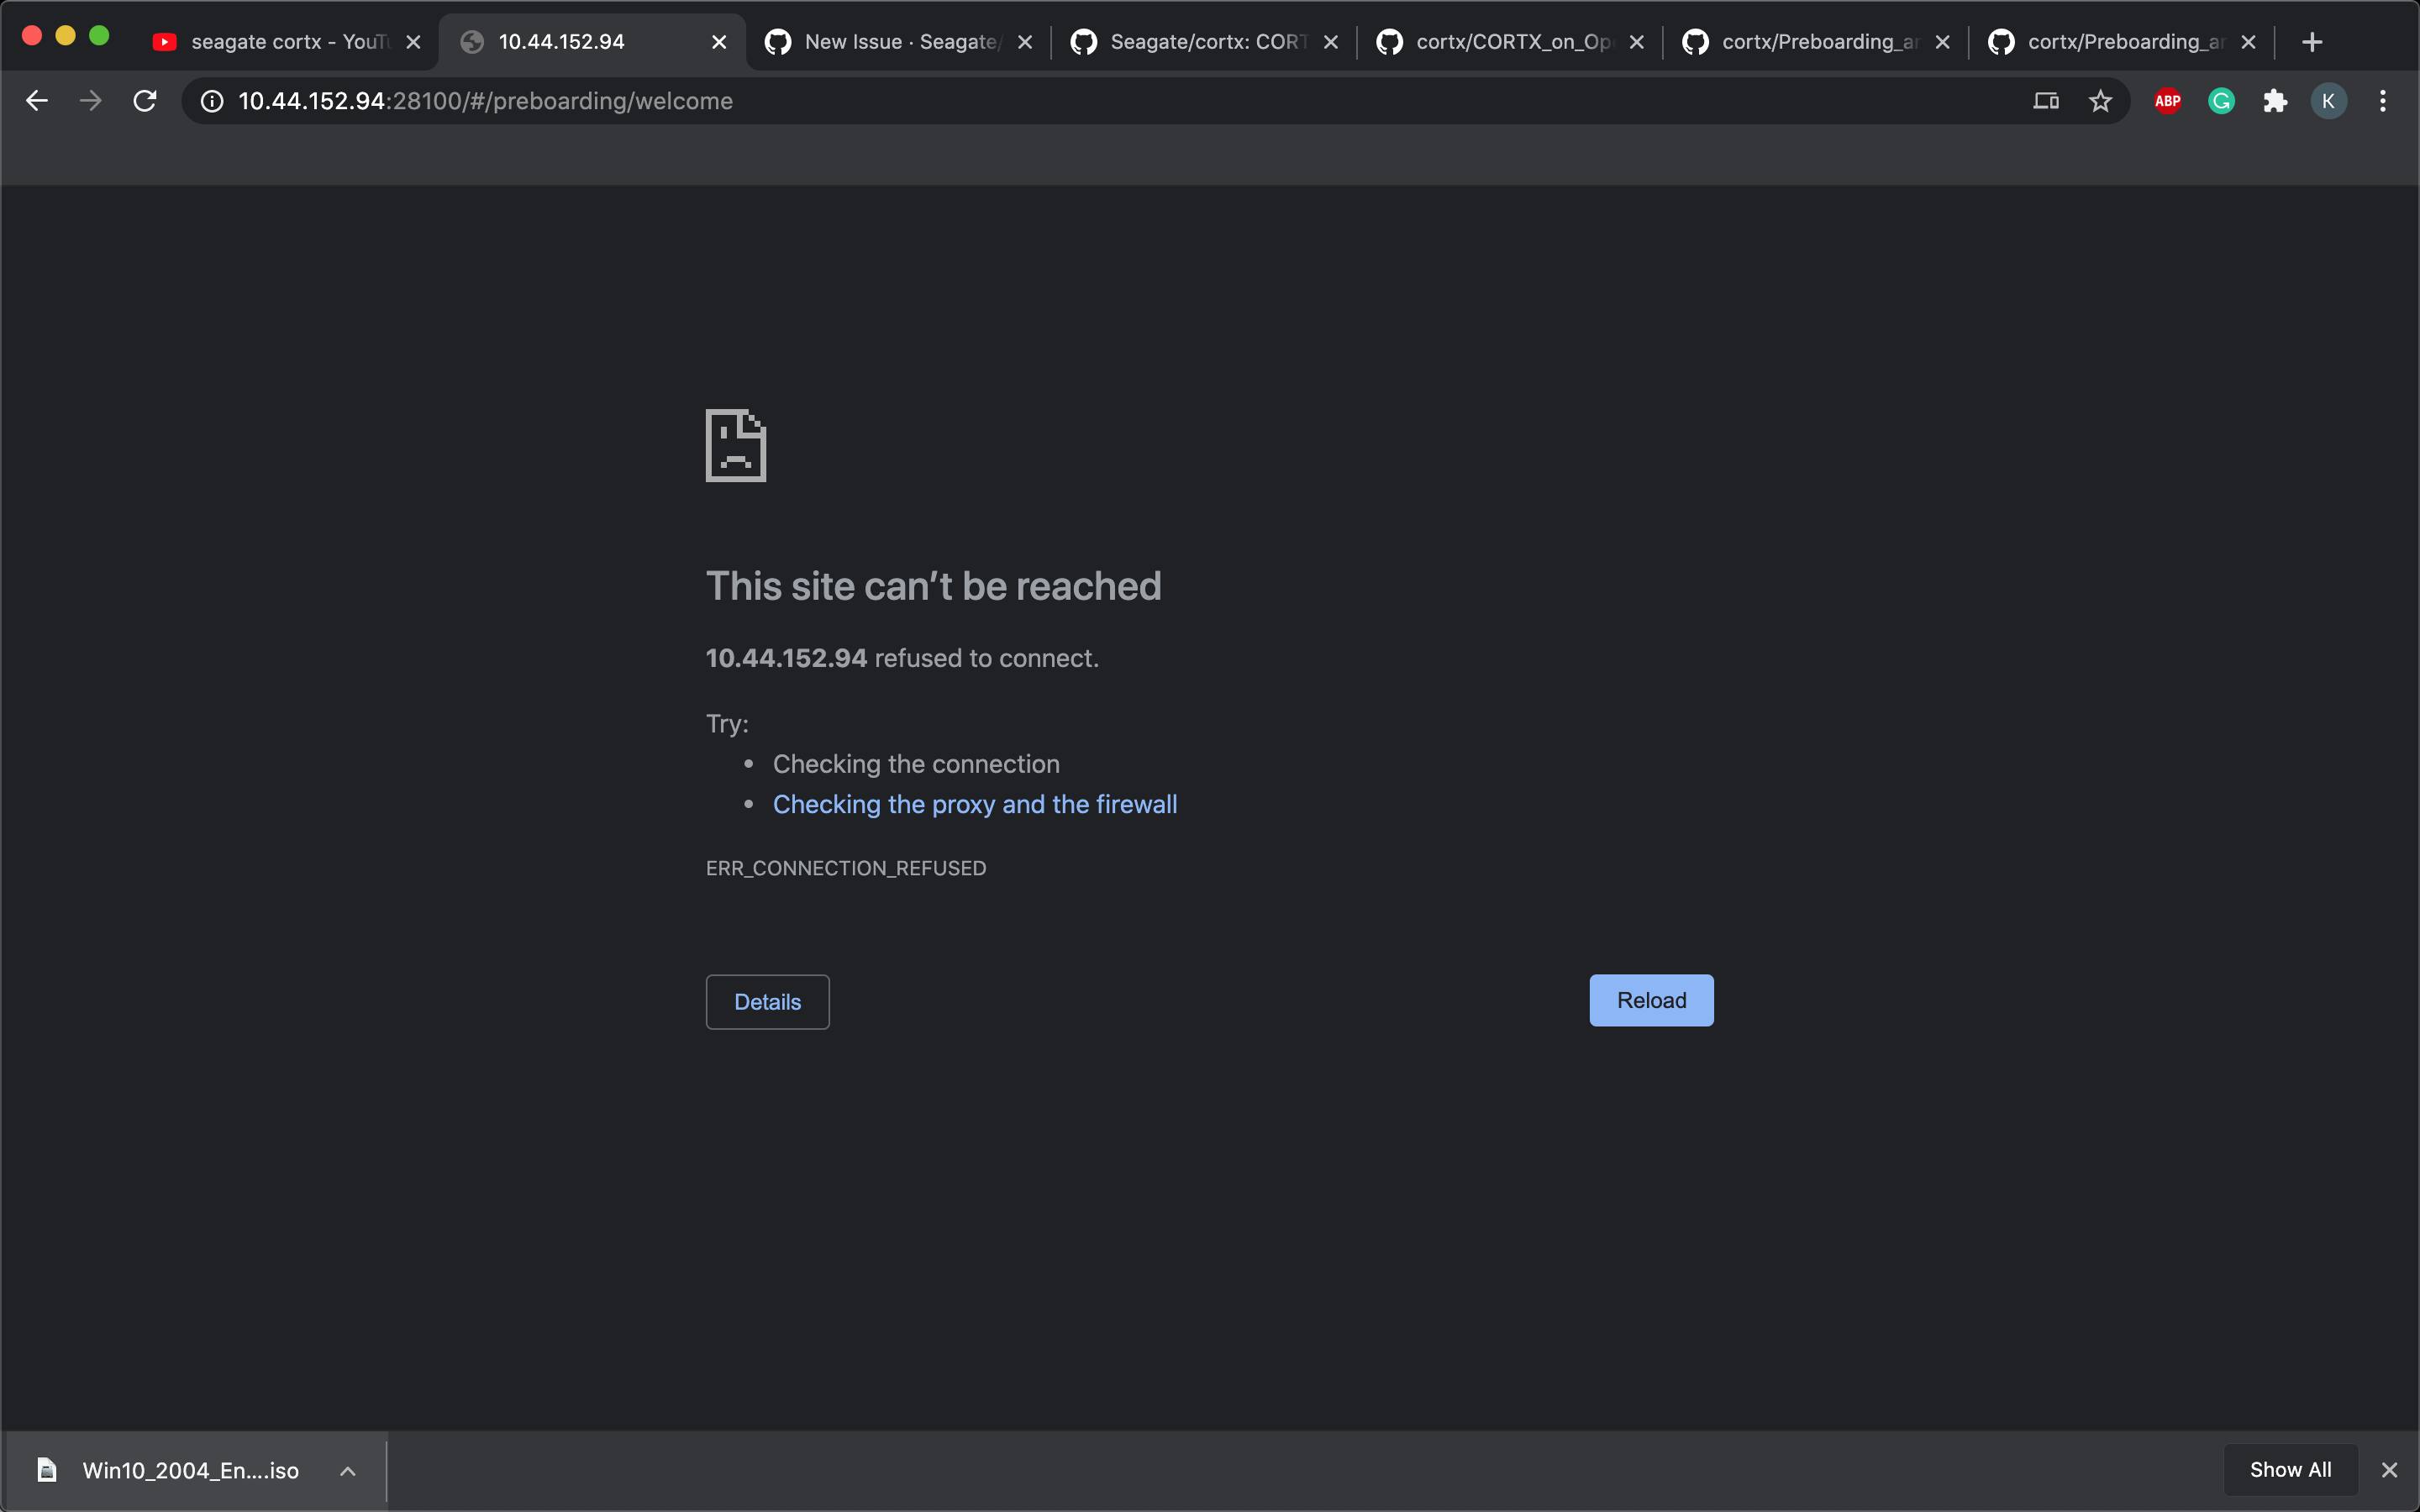This screenshot has height=1512, width=2420.
Task: Close the cortx/CORTX_on_Op tab
Action: (1637, 41)
